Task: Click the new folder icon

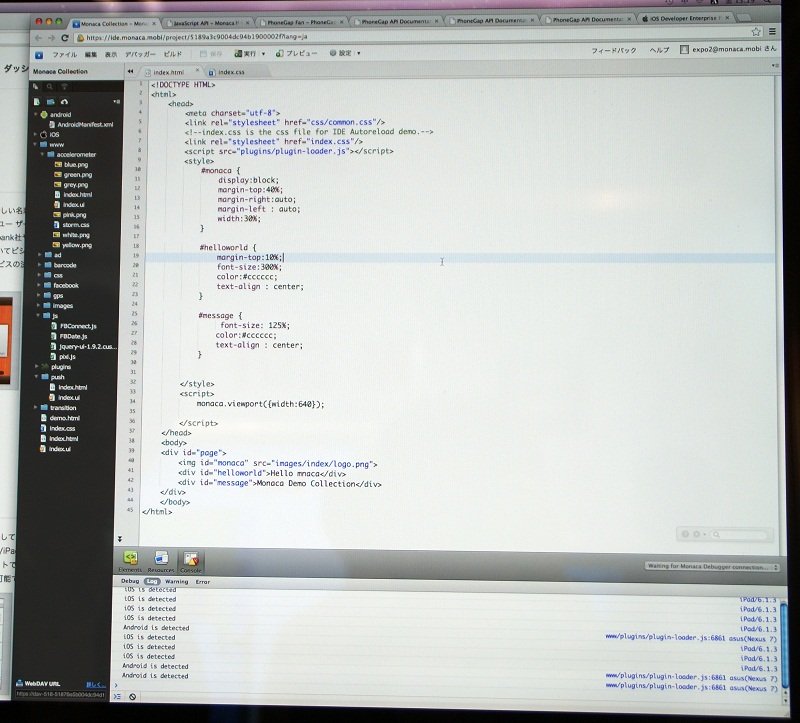Action: (x=51, y=102)
